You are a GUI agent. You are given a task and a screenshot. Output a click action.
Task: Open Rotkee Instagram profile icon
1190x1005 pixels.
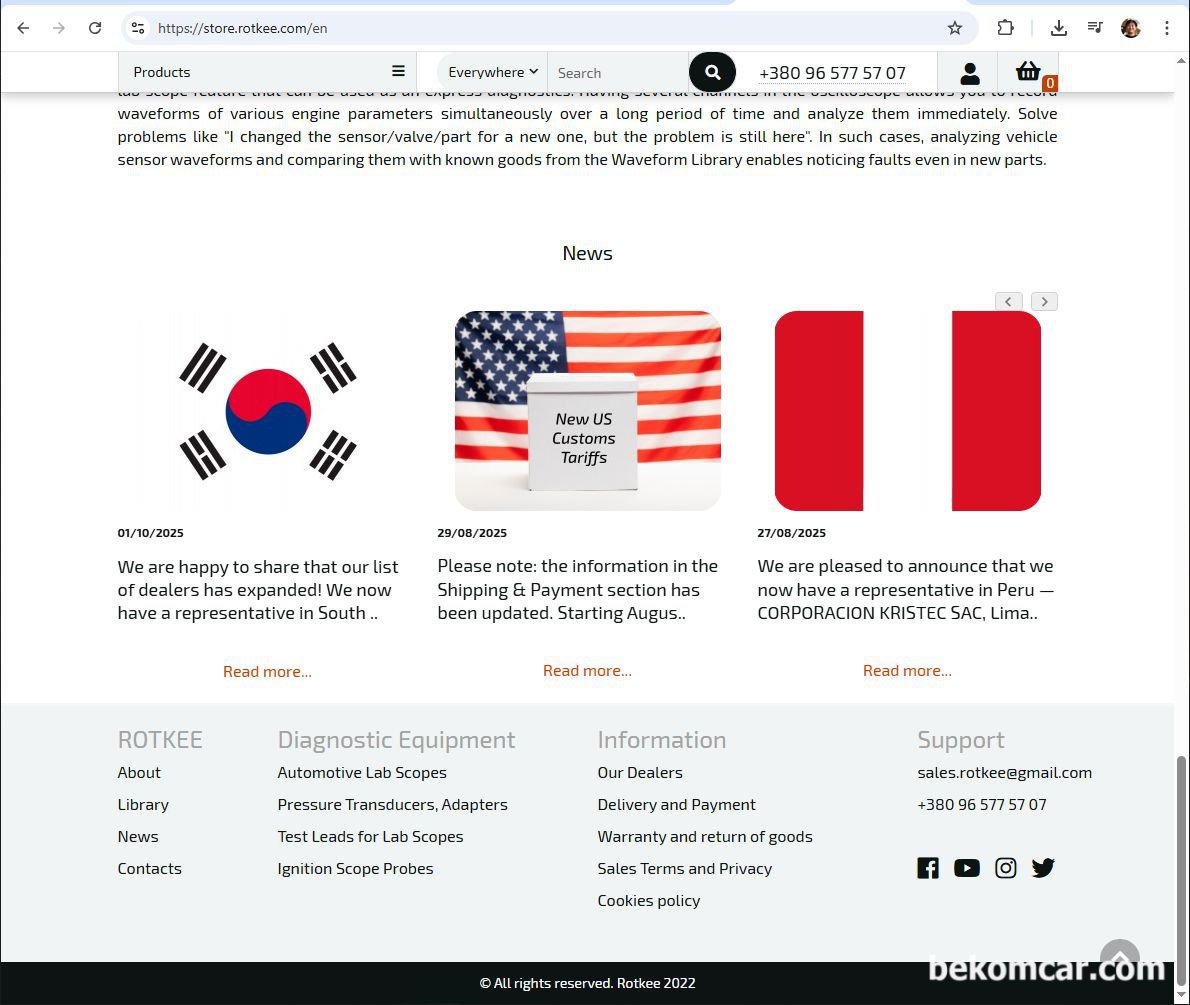click(x=1005, y=868)
